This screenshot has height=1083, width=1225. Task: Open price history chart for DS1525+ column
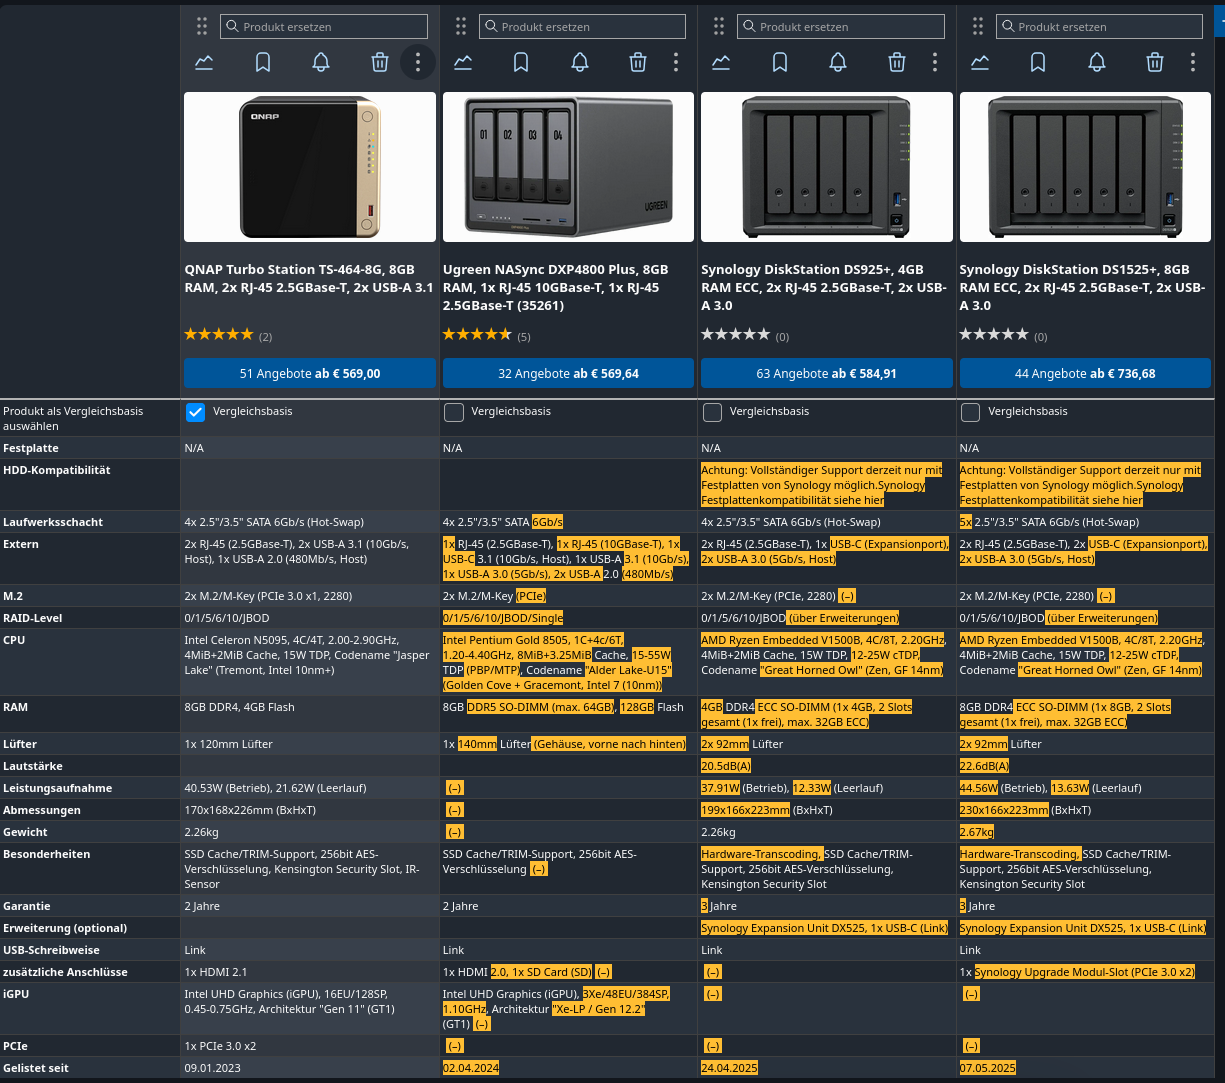tap(980, 62)
